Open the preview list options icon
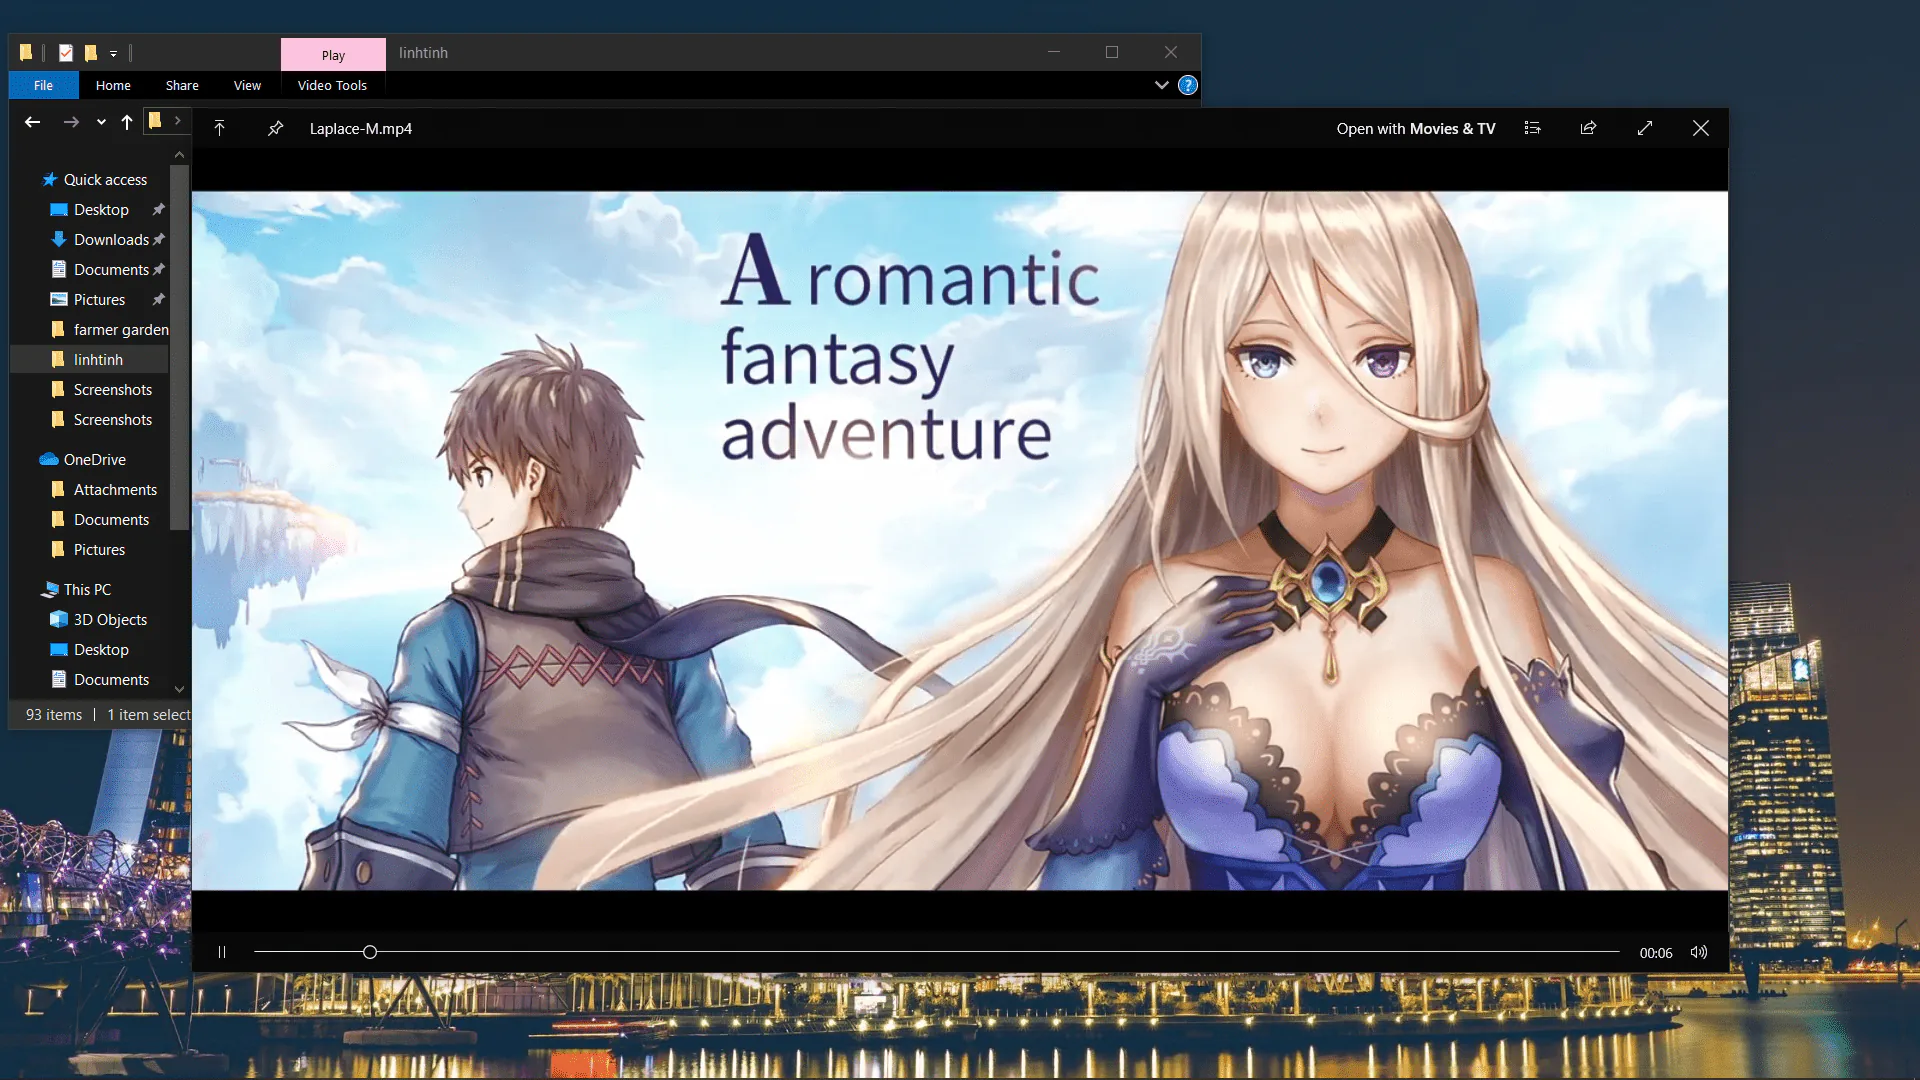 tap(1532, 128)
